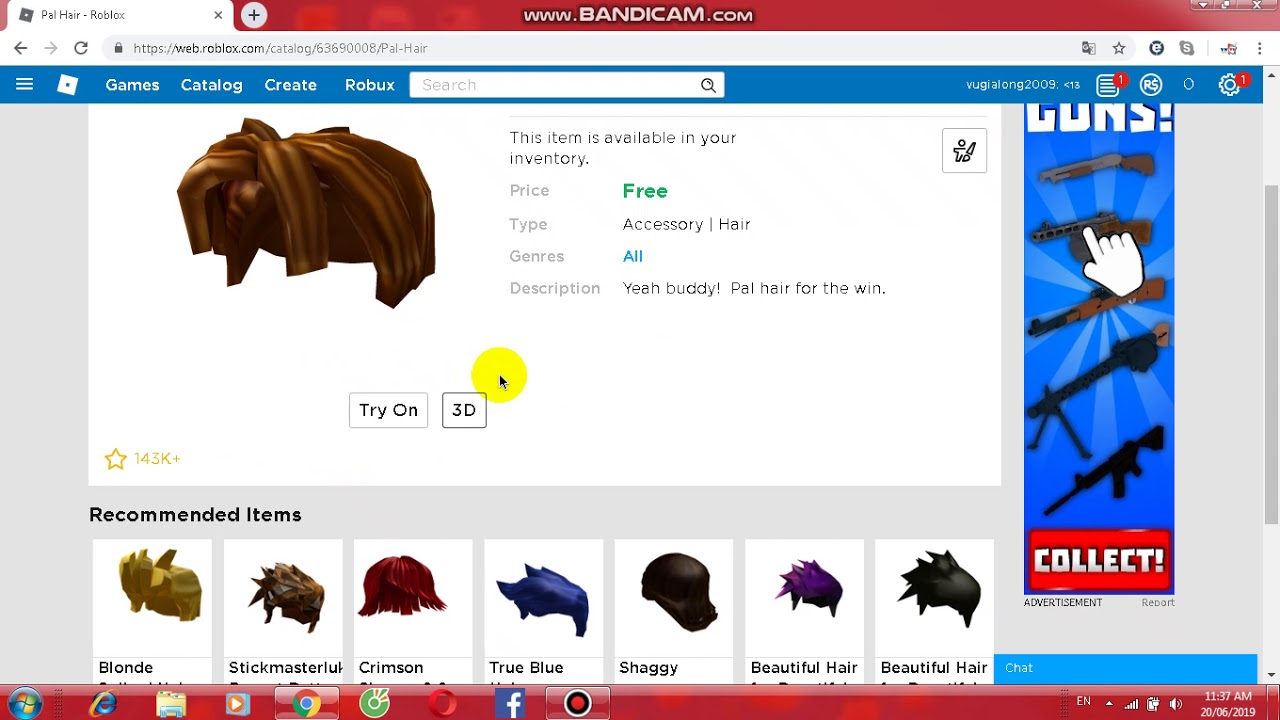Click the Try On button

click(388, 410)
